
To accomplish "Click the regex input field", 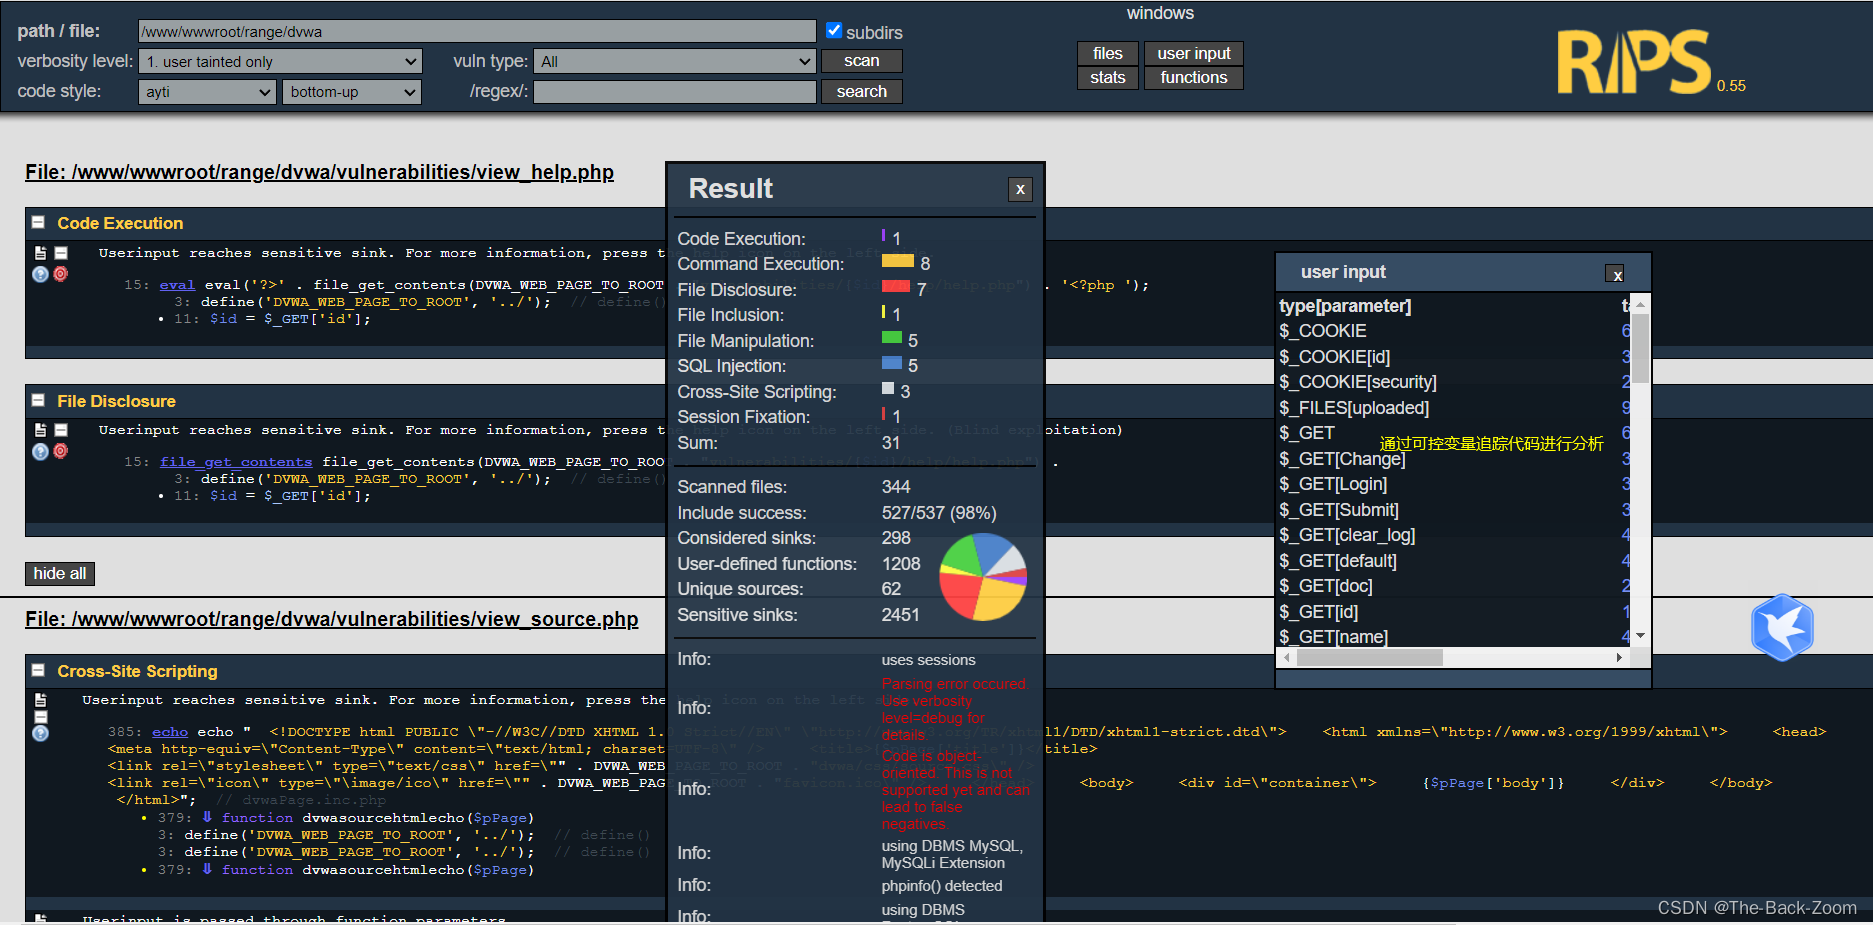I will pyautogui.click(x=675, y=92).
